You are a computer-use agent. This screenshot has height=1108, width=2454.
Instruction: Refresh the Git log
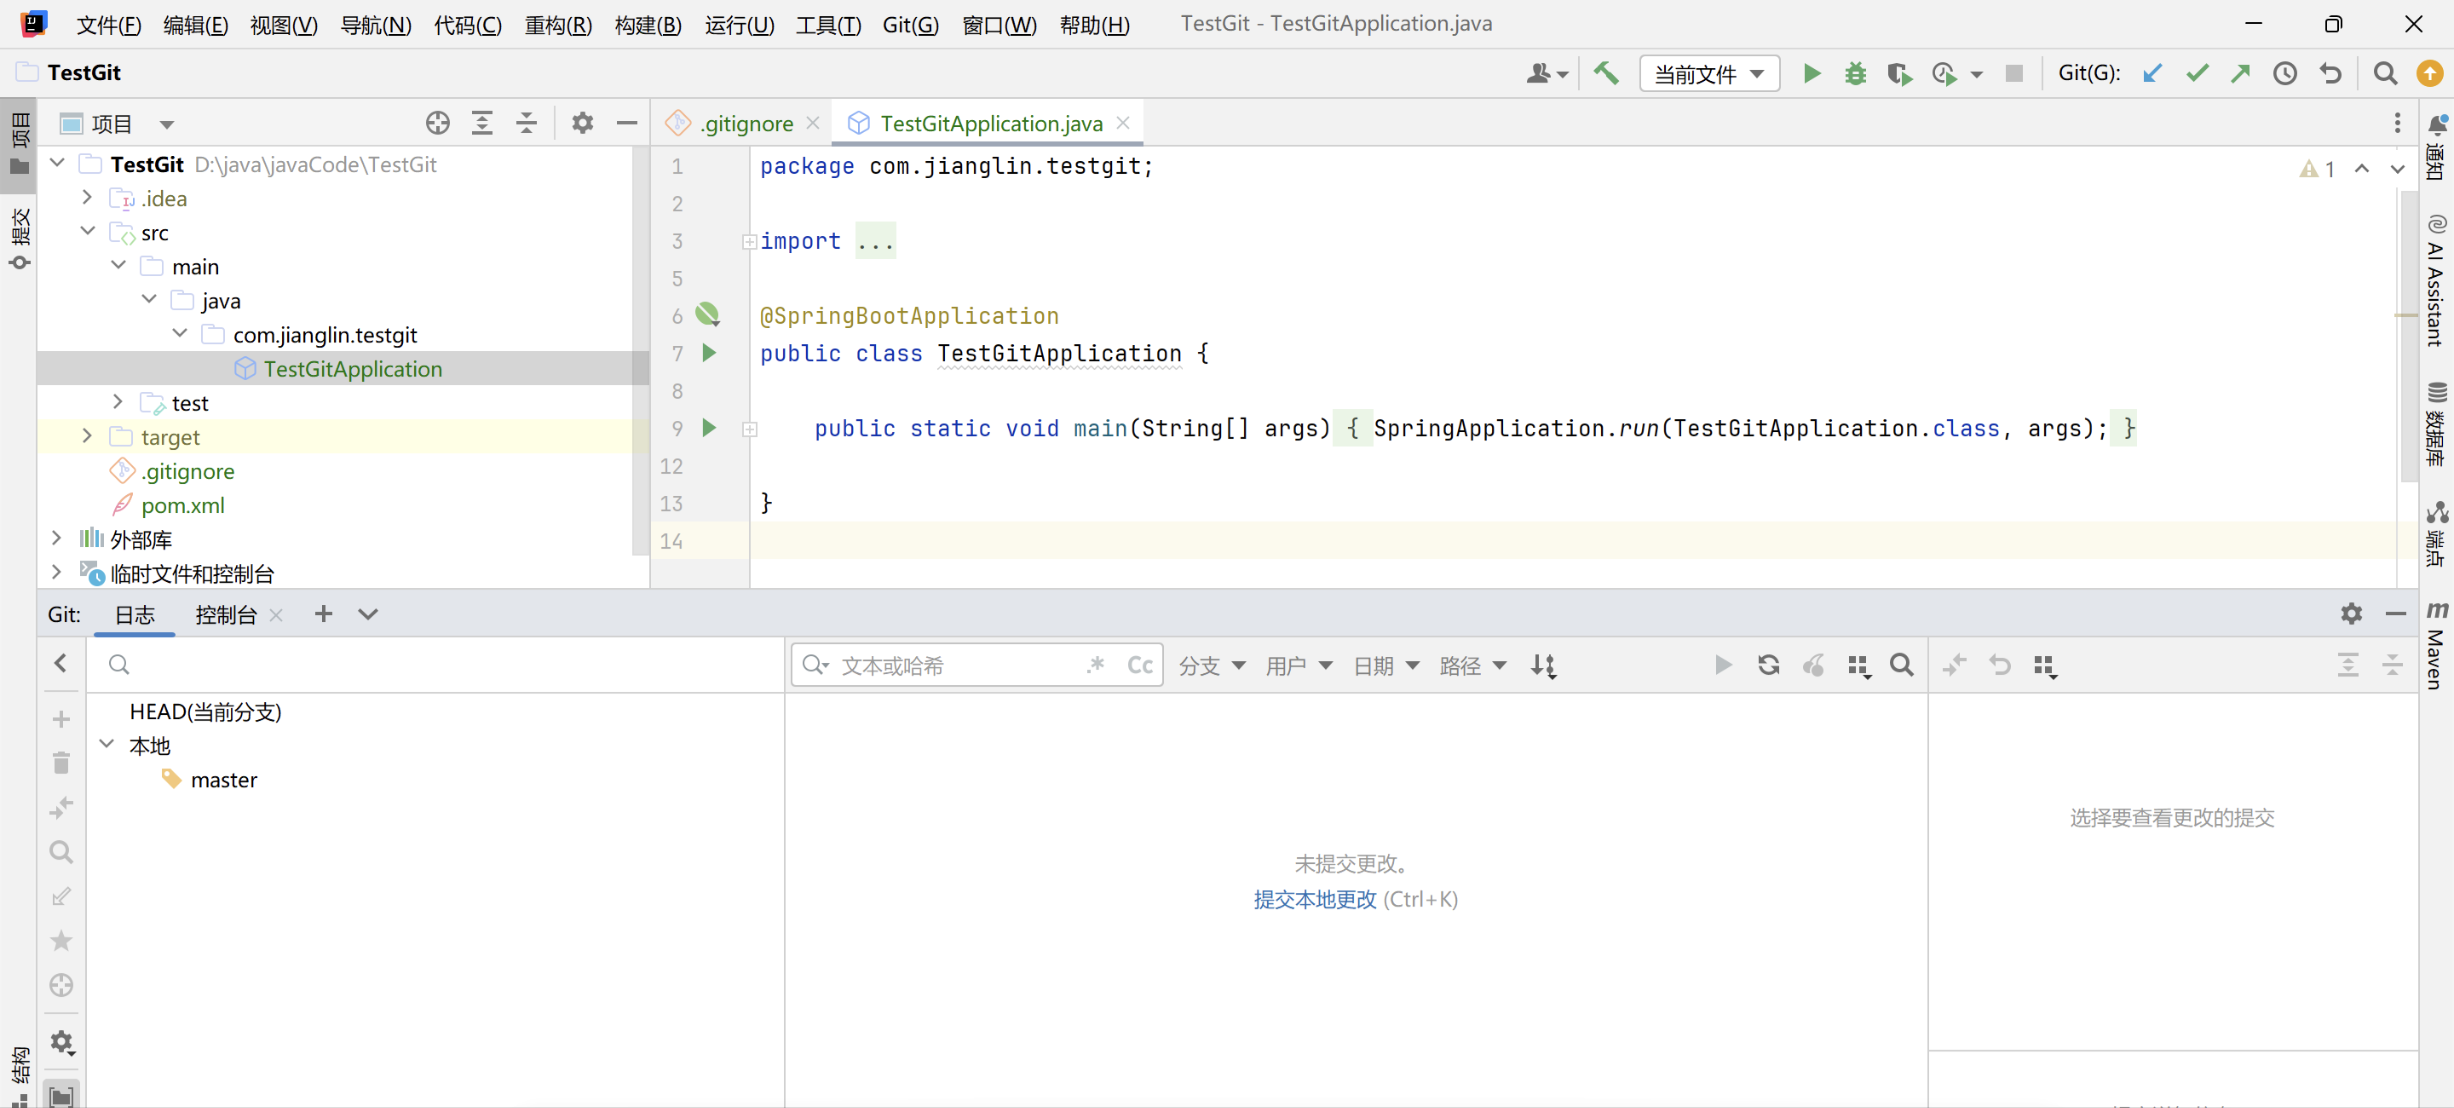(x=1768, y=665)
